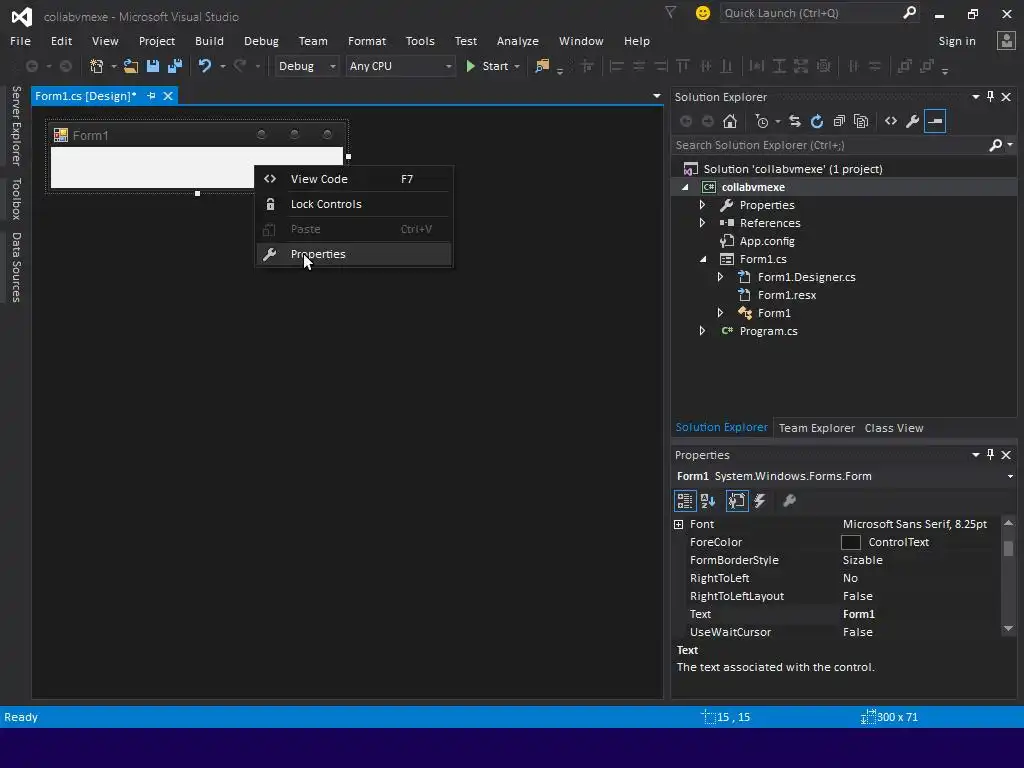
Task: Click the account avatar icon near Sign in
Action: pyautogui.click(x=1006, y=40)
